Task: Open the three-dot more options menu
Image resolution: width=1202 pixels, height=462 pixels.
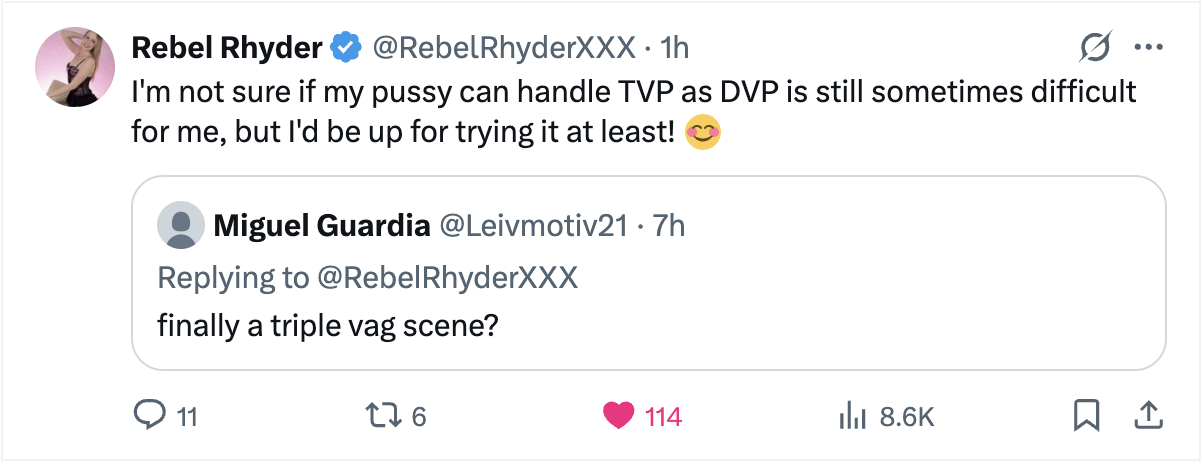Action: (x=1147, y=48)
